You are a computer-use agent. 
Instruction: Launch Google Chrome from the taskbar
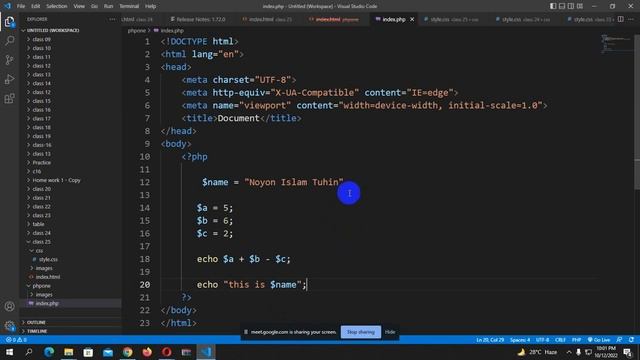coord(127,352)
